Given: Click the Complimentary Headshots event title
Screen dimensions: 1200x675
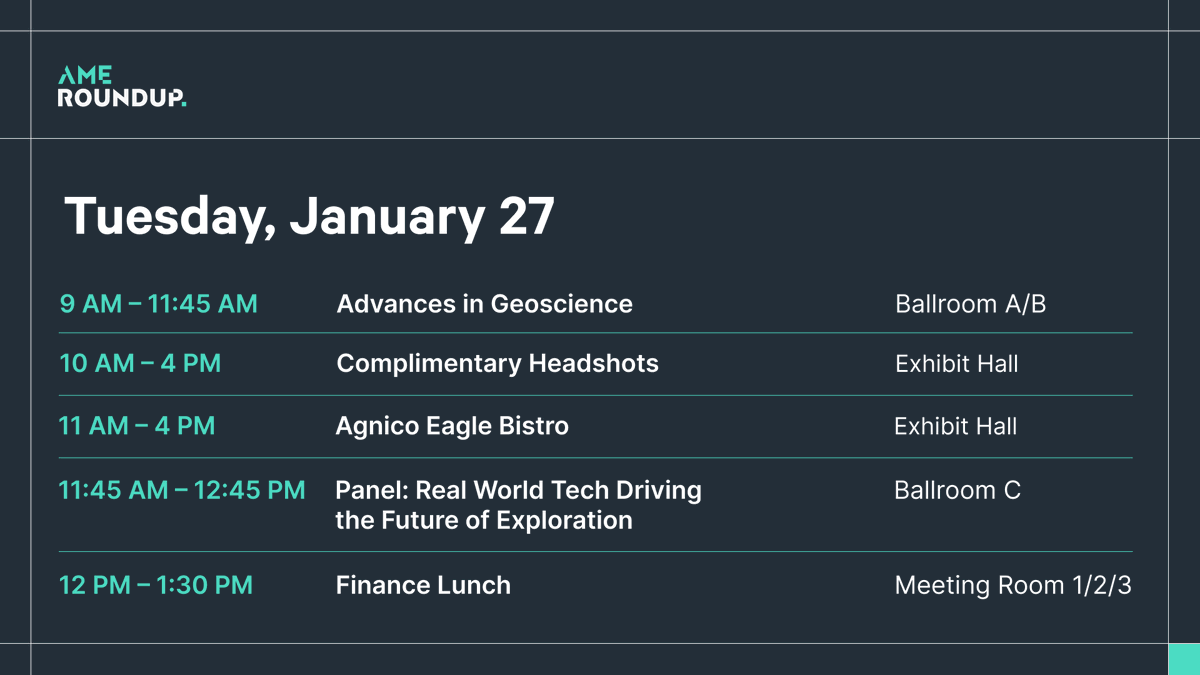Looking at the screenshot, I should pyautogui.click(x=497, y=363).
